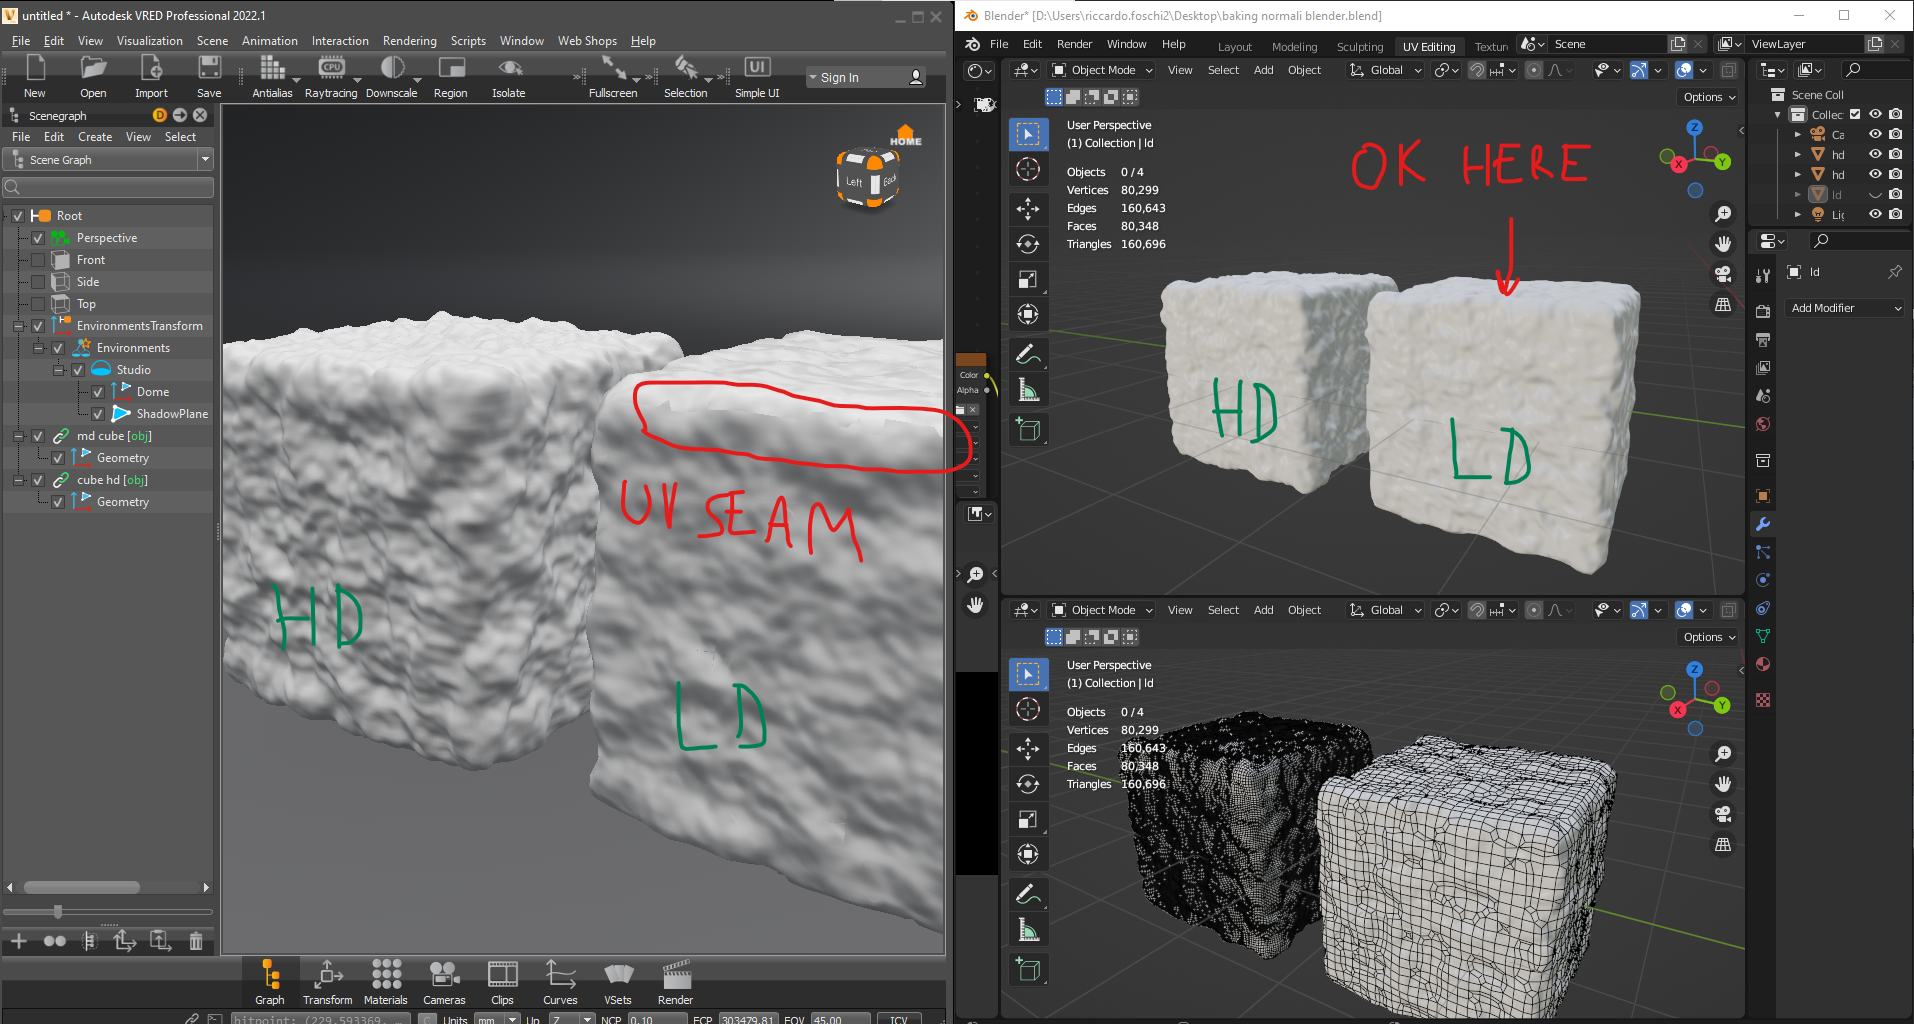The height and width of the screenshot is (1024, 1914).
Task: Open the Object Mode dropdown in Blender
Action: pyautogui.click(x=1100, y=69)
